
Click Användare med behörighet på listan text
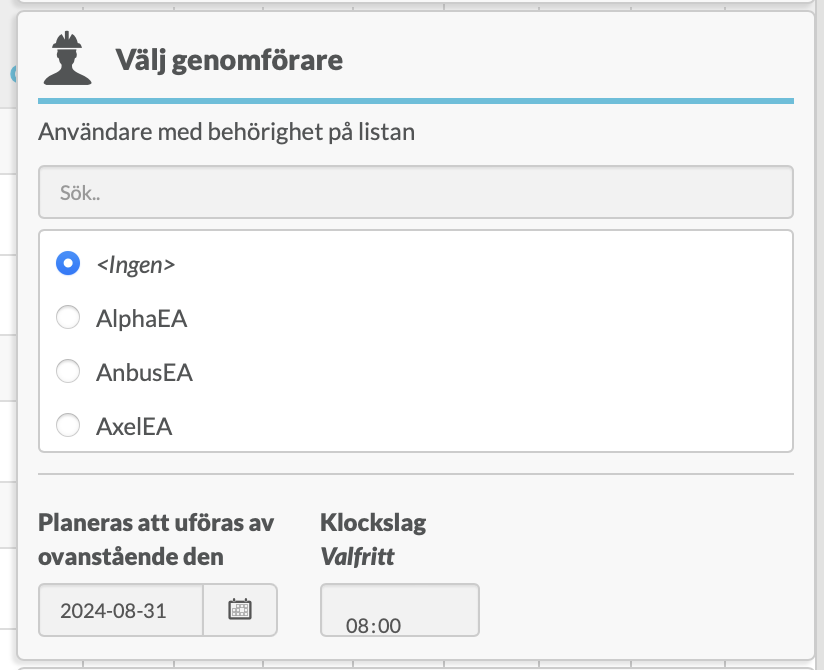pos(226,131)
